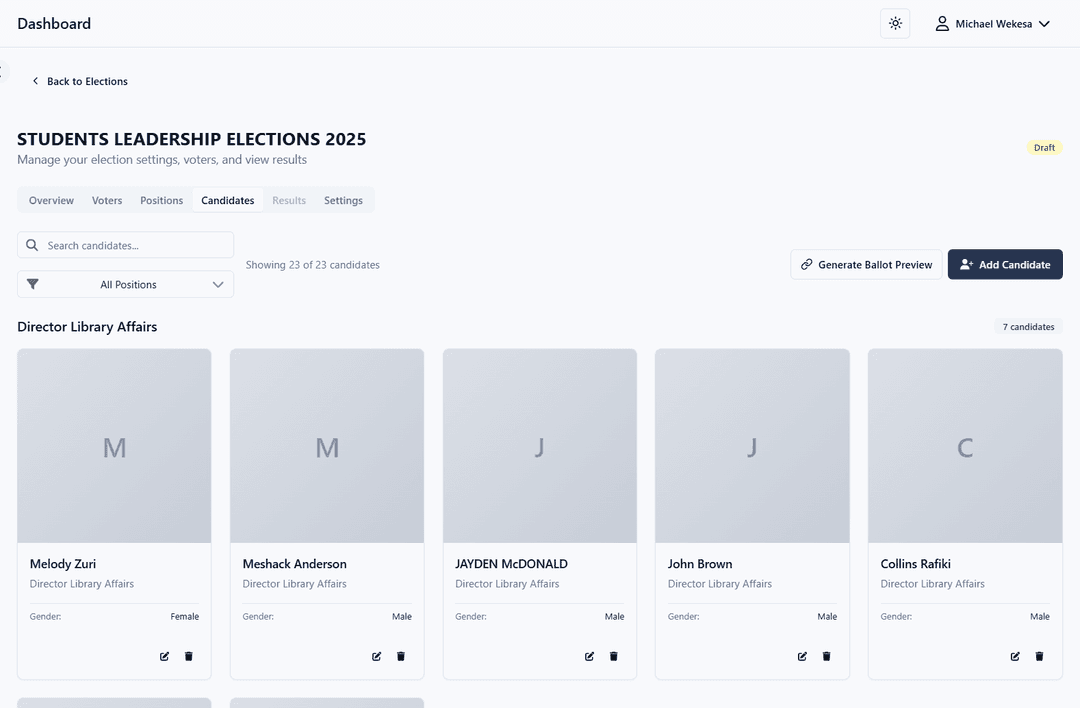
Task: Open the Positions tab
Action: 162,200
